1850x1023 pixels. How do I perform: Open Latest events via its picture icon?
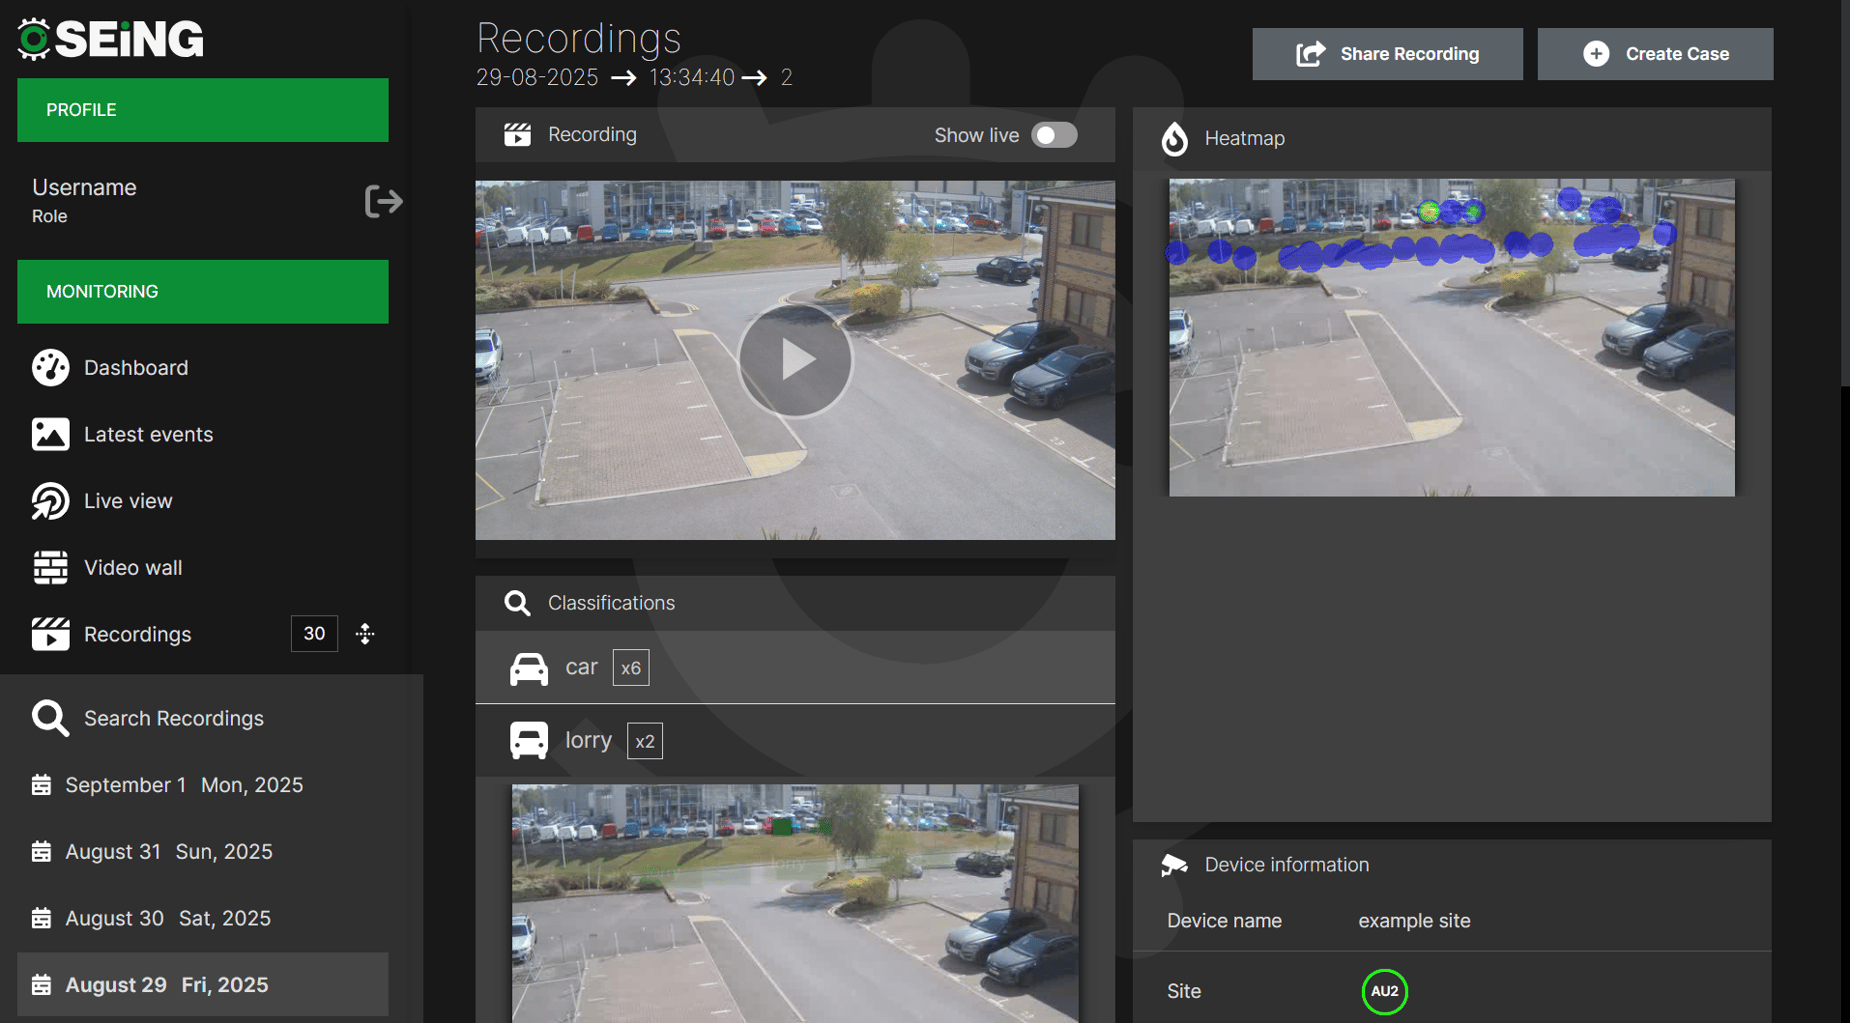pos(50,434)
